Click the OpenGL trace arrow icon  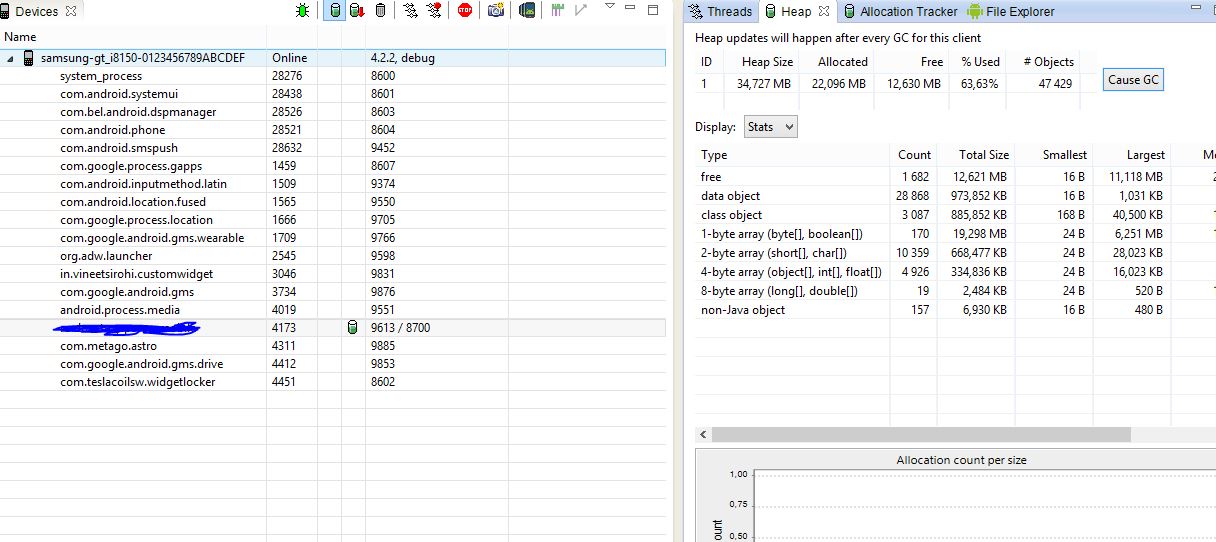pyautogui.click(x=580, y=10)
